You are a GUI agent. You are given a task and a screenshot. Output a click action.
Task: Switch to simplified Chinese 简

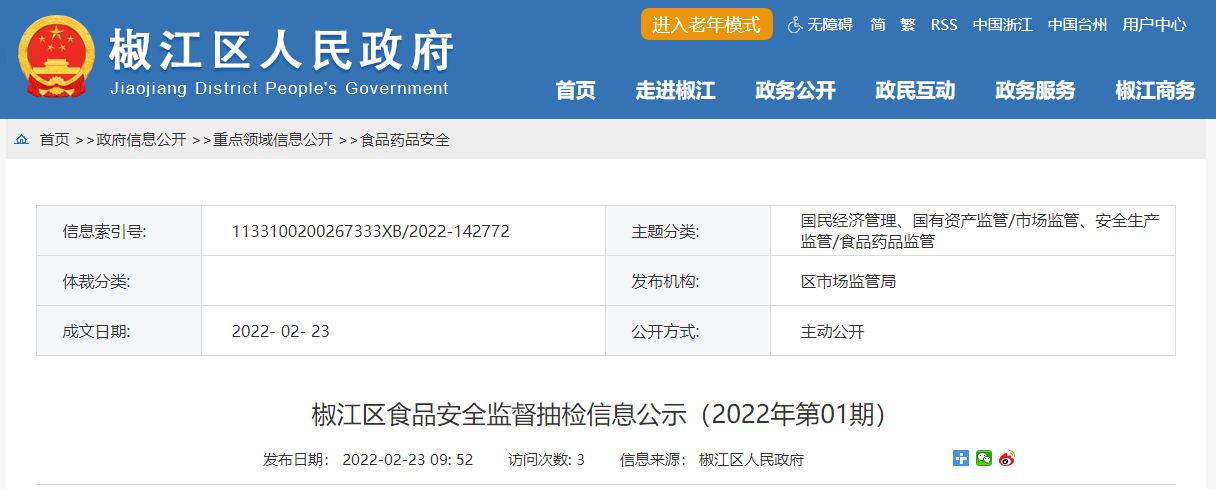878,25
